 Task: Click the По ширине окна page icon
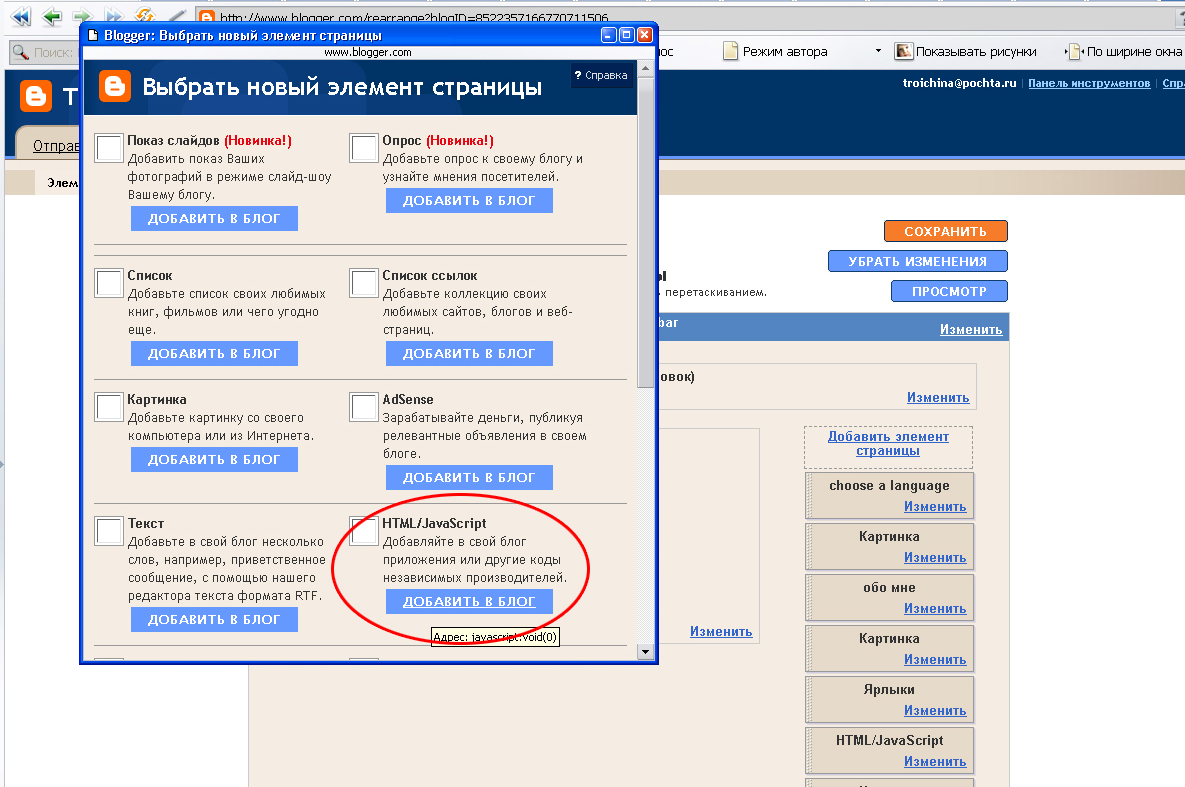pyautogui.click(x=1075, y=51)
